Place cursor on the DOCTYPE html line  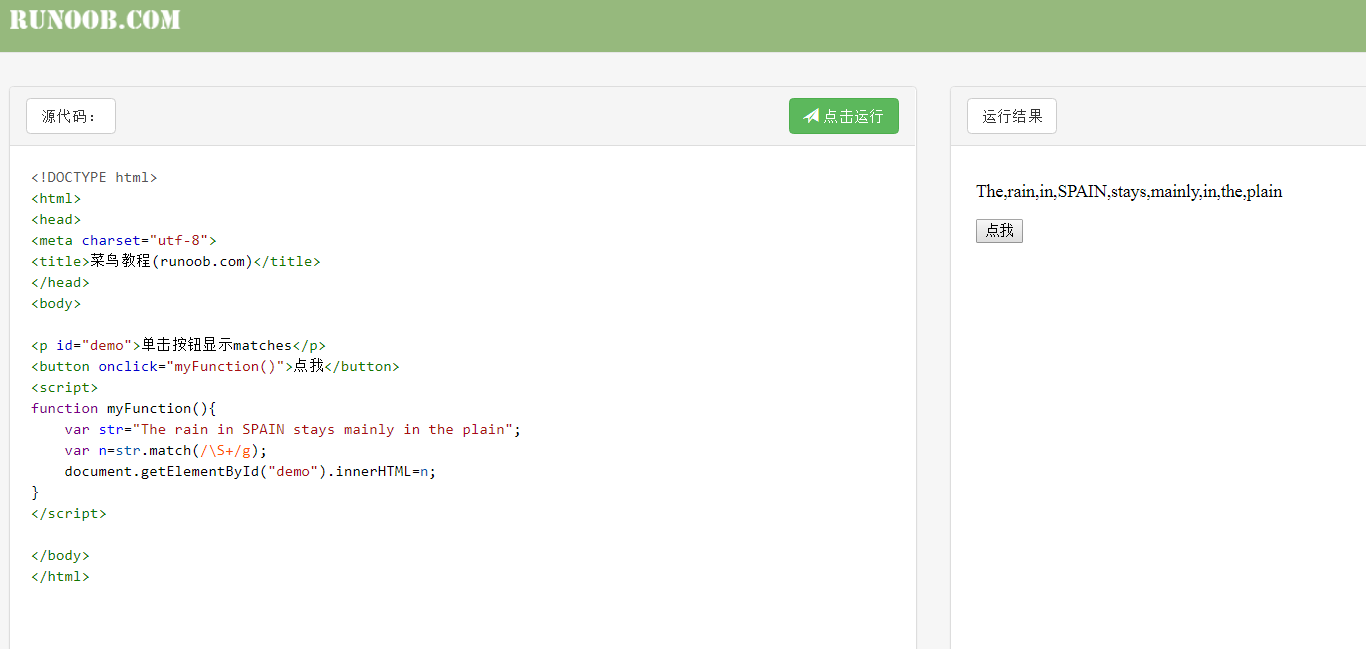coord(94,177)
